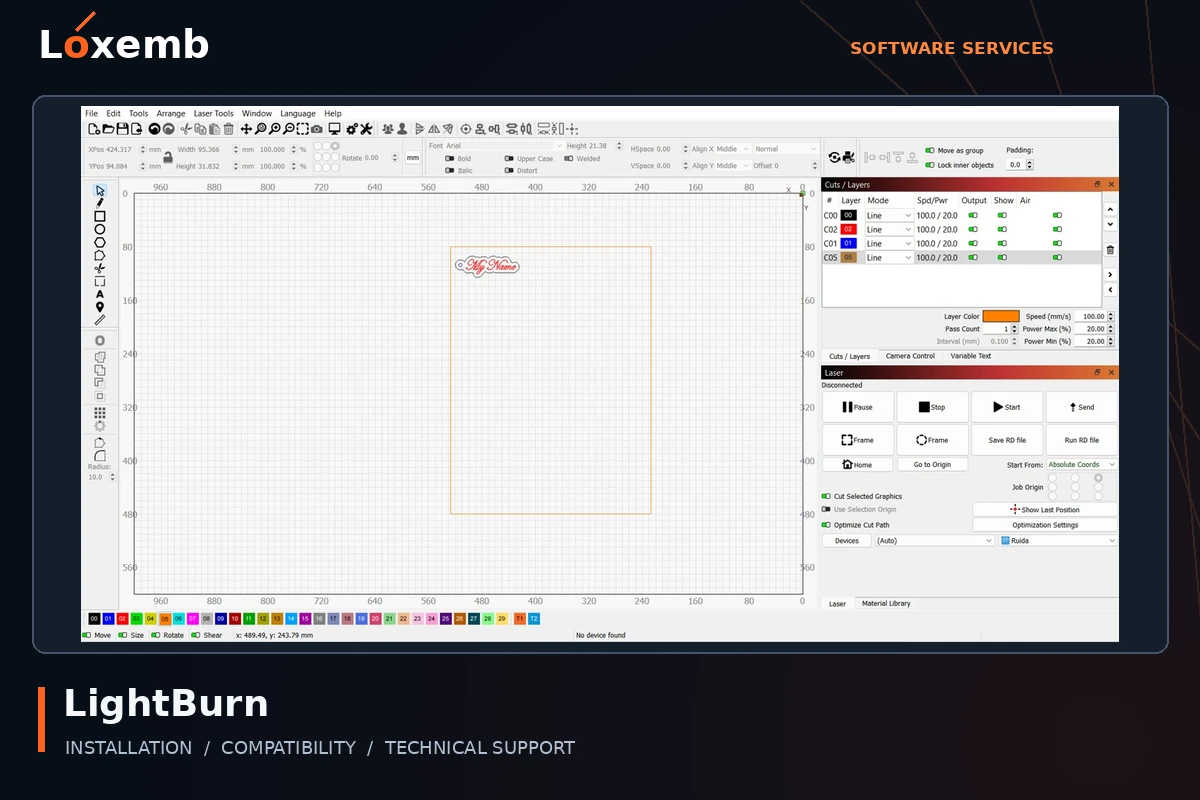This screenshot has width=1200, height=800.
Task: Click the Start button in Laser panel
Action: click(1008, 407)
